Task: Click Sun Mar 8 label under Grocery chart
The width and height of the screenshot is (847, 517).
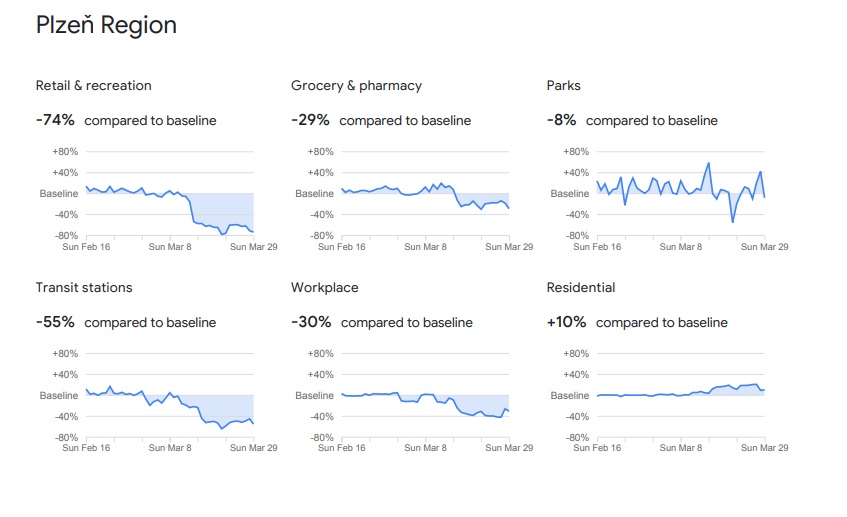Action: [x=426, y=246]
